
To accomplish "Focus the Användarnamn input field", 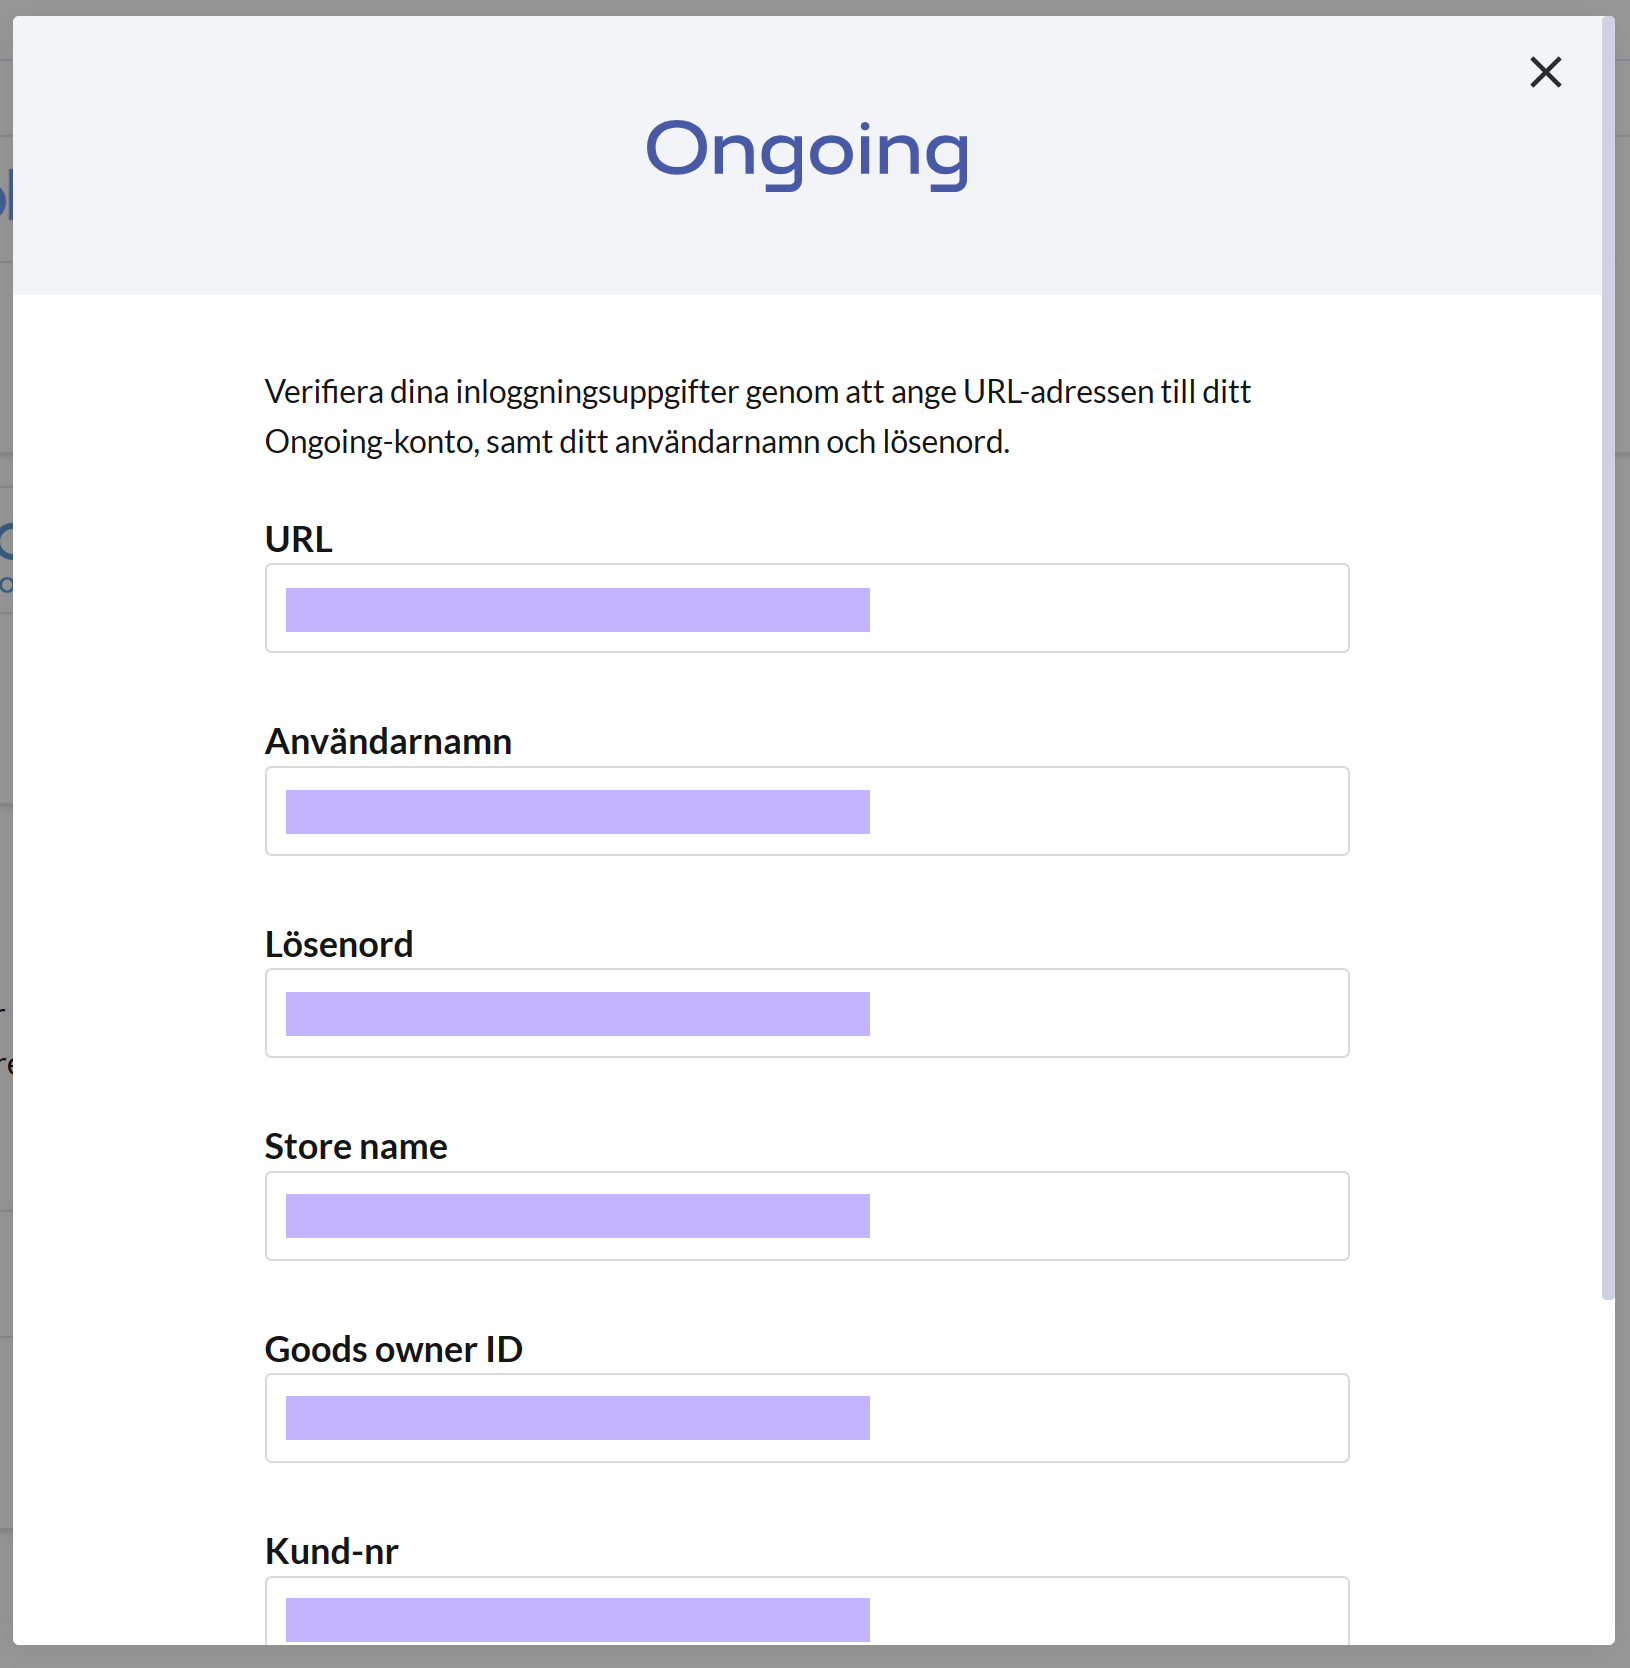I will [807, 811].
